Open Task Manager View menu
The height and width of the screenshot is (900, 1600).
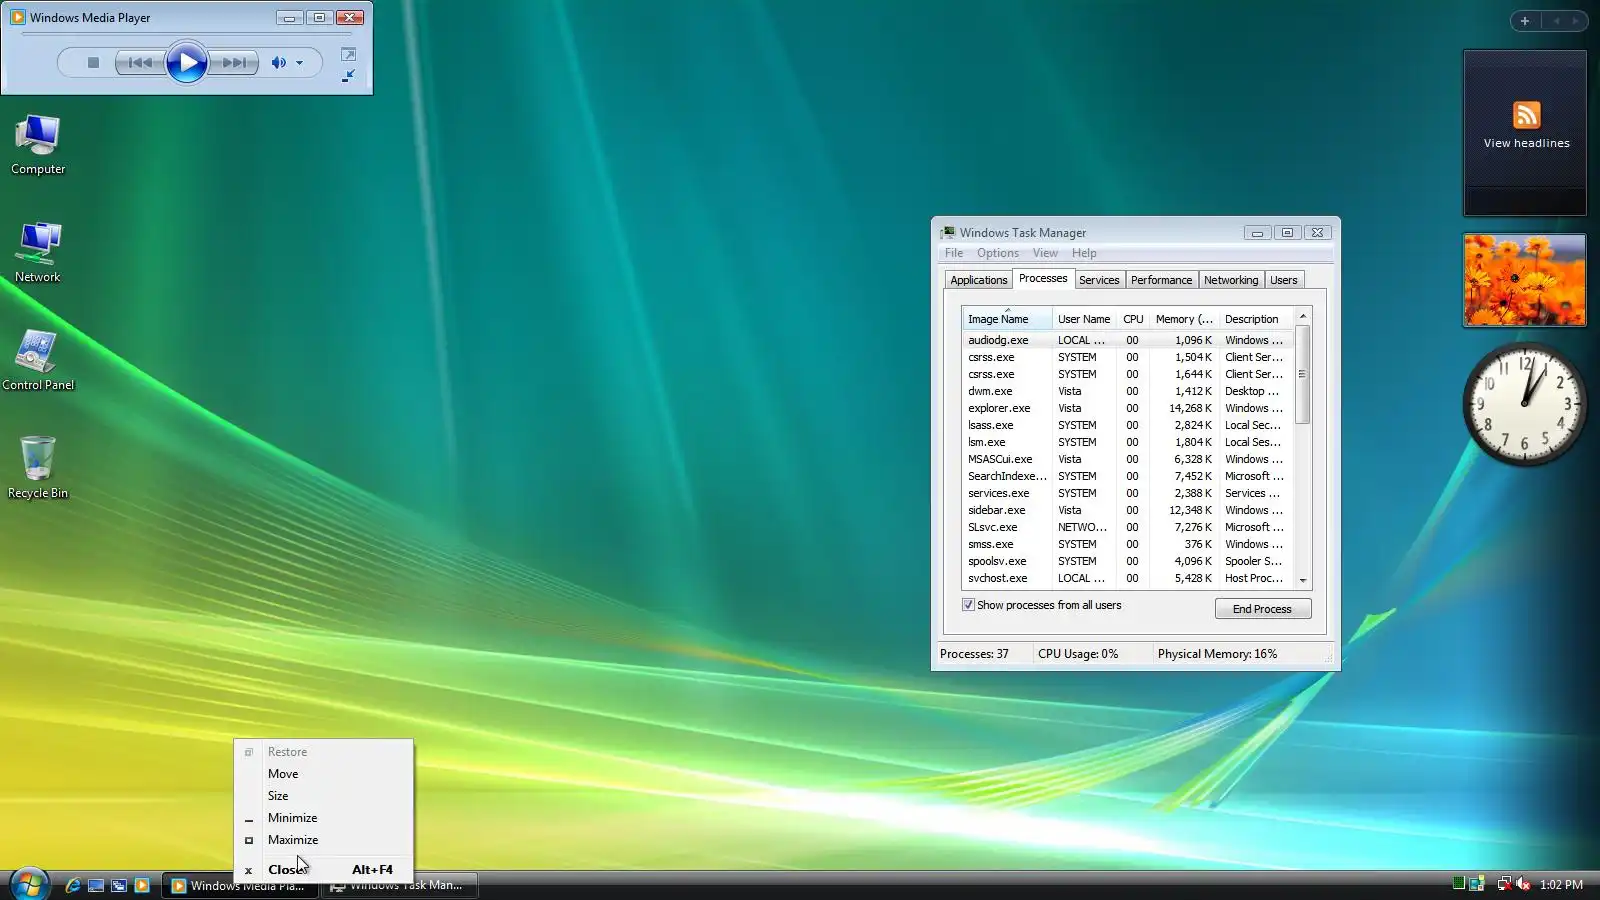[x=1045, y=253]
